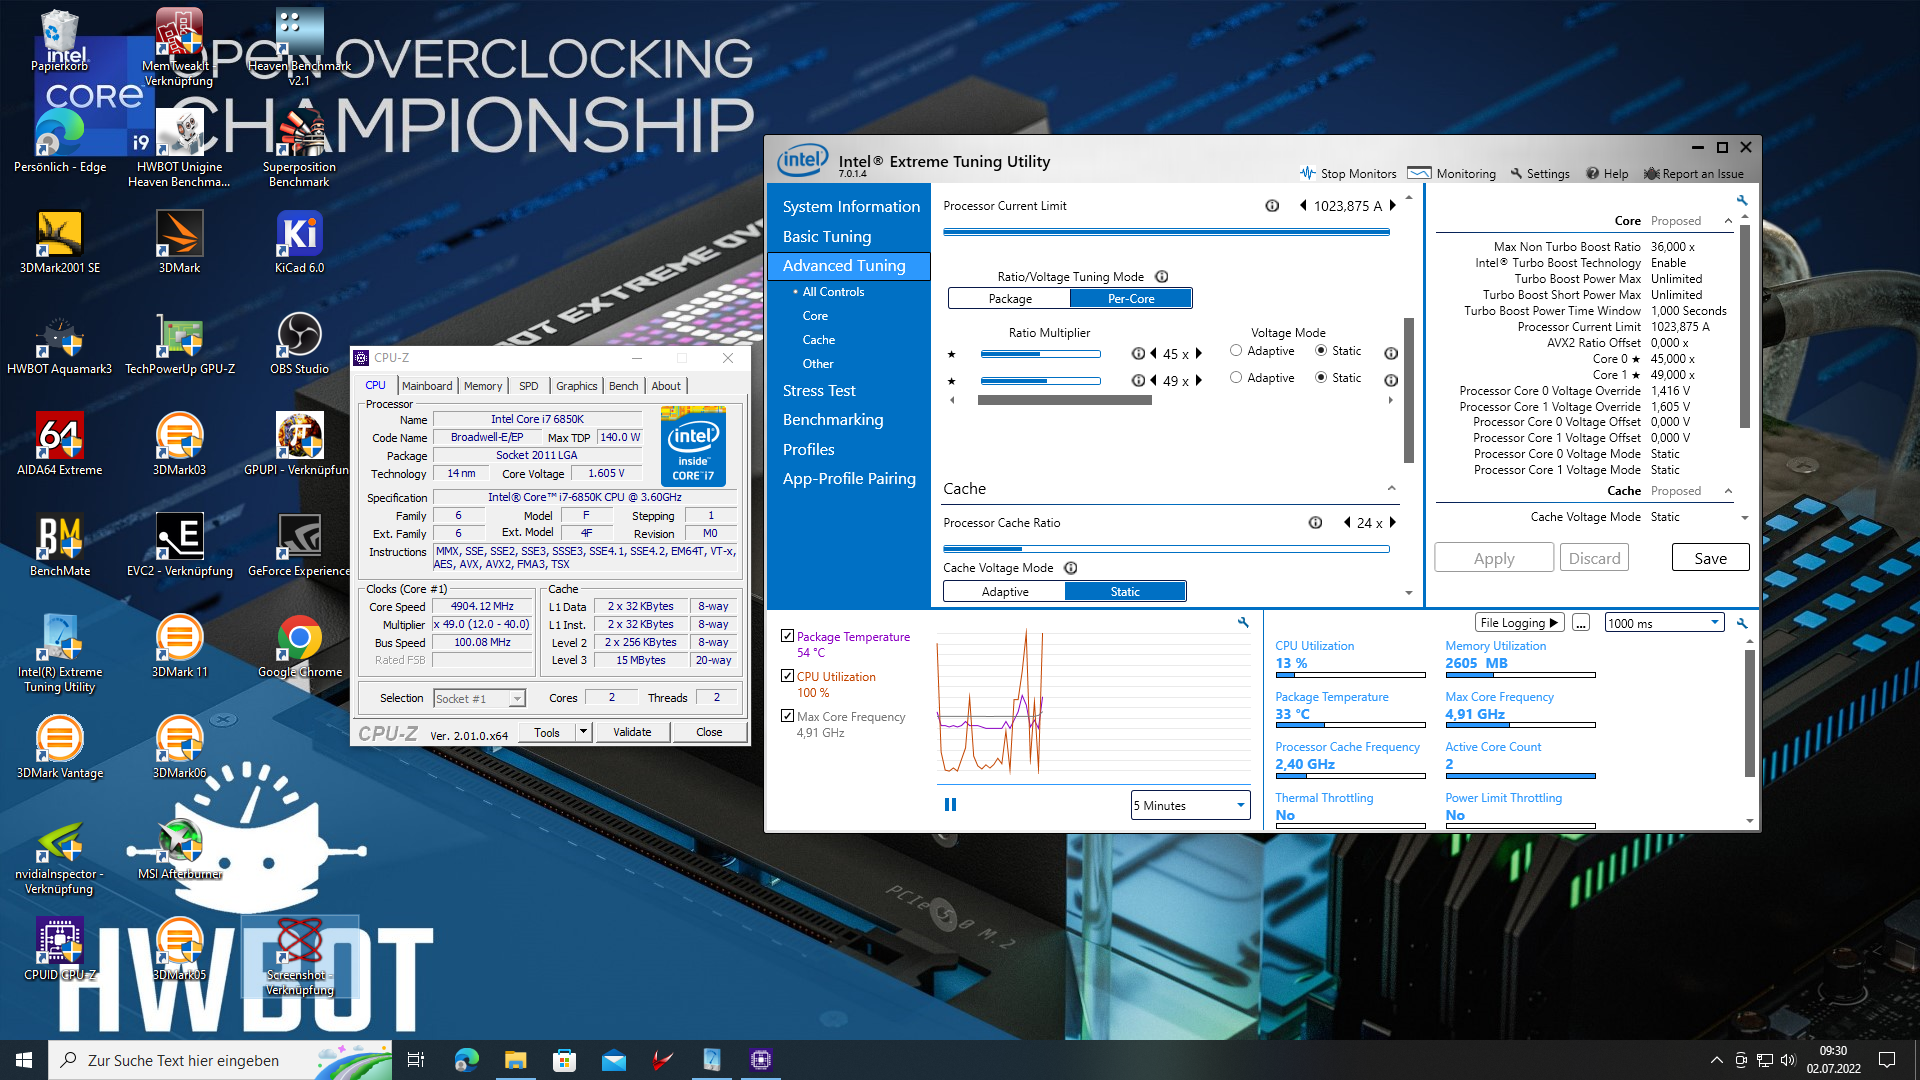Image resolution: width=1920 pixels, height=1080 pixels.
Task: Select Static voltage mode for 45x core
Action: coord(1321,351)
